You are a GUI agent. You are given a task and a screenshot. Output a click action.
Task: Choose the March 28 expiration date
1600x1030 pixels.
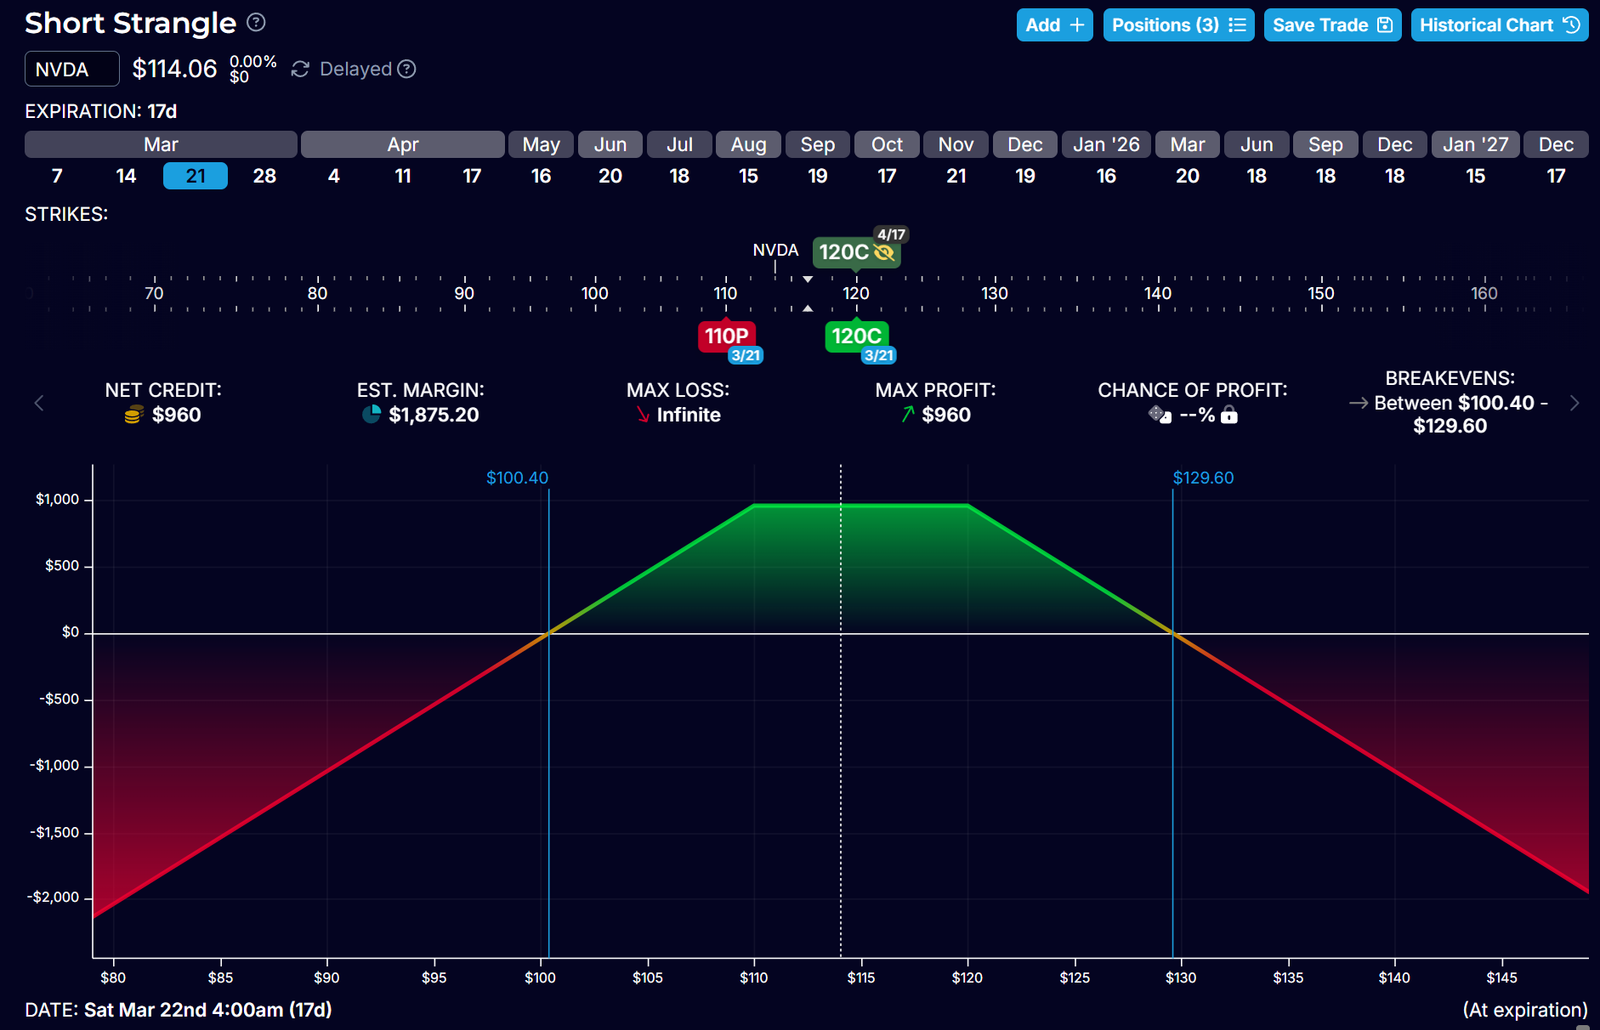point(264,176)
